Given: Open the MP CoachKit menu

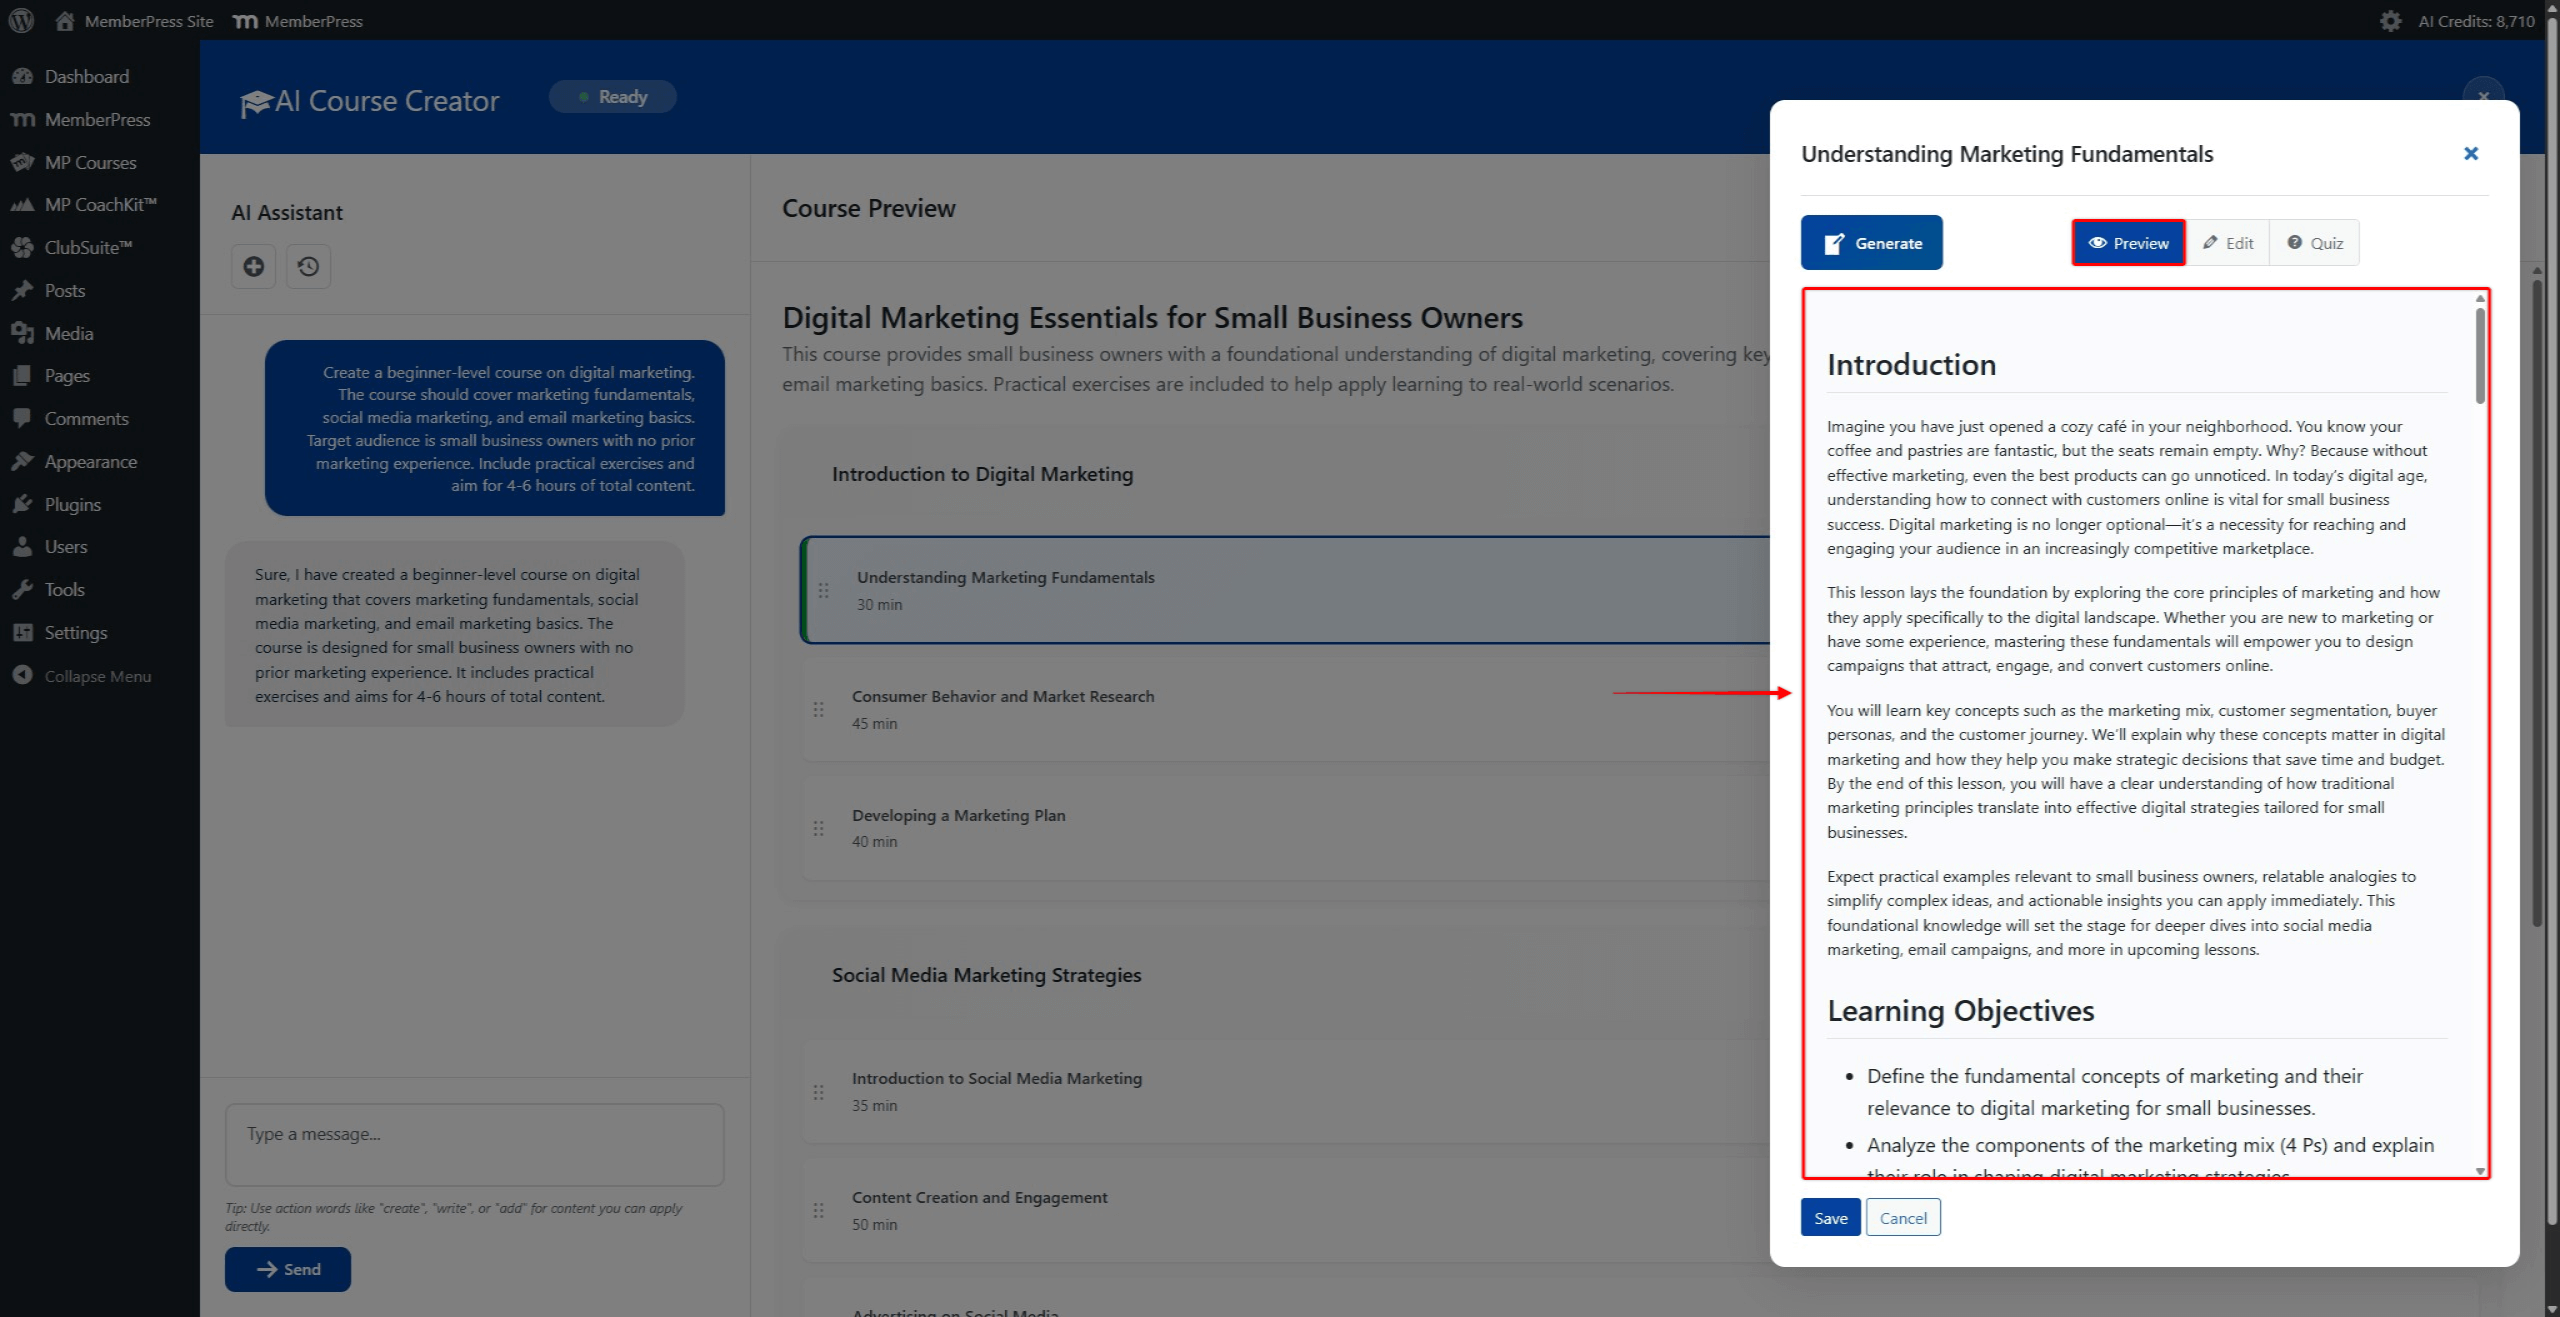Looking at the screenshot, I should [x=100, y=204].
